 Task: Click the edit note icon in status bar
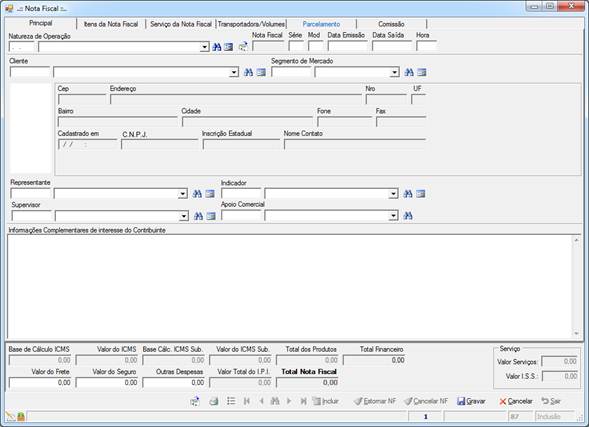point(11,416)
